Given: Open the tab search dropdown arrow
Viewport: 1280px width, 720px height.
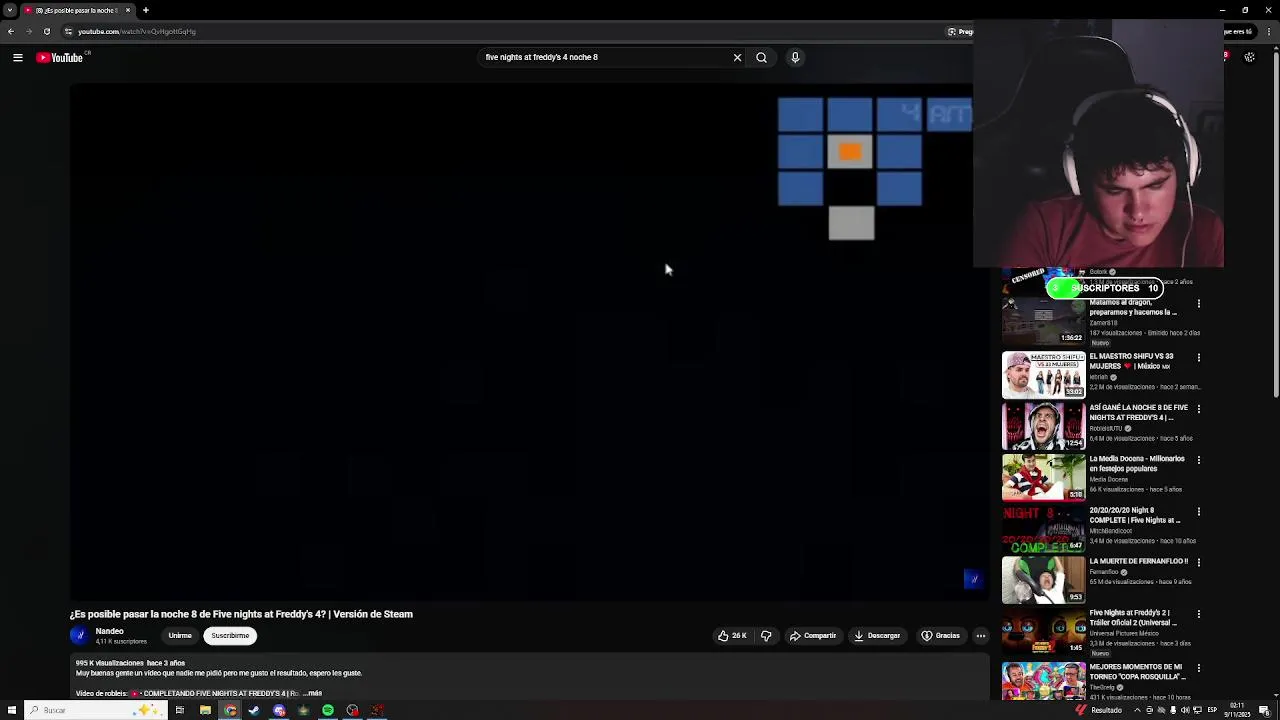Looking at the screenshot, I should [9, 10].
